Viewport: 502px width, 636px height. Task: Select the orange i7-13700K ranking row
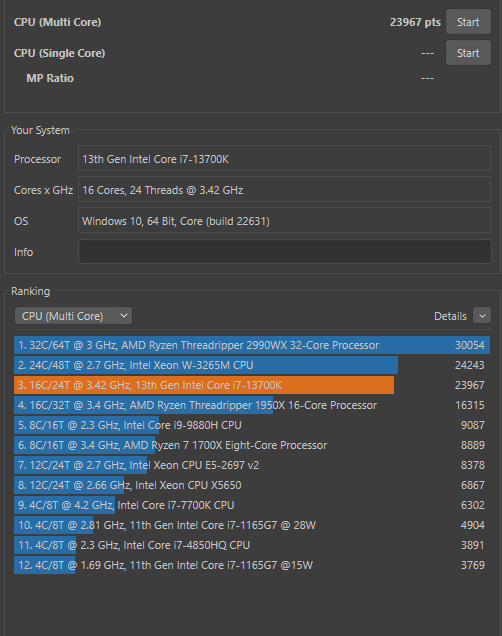252,385
